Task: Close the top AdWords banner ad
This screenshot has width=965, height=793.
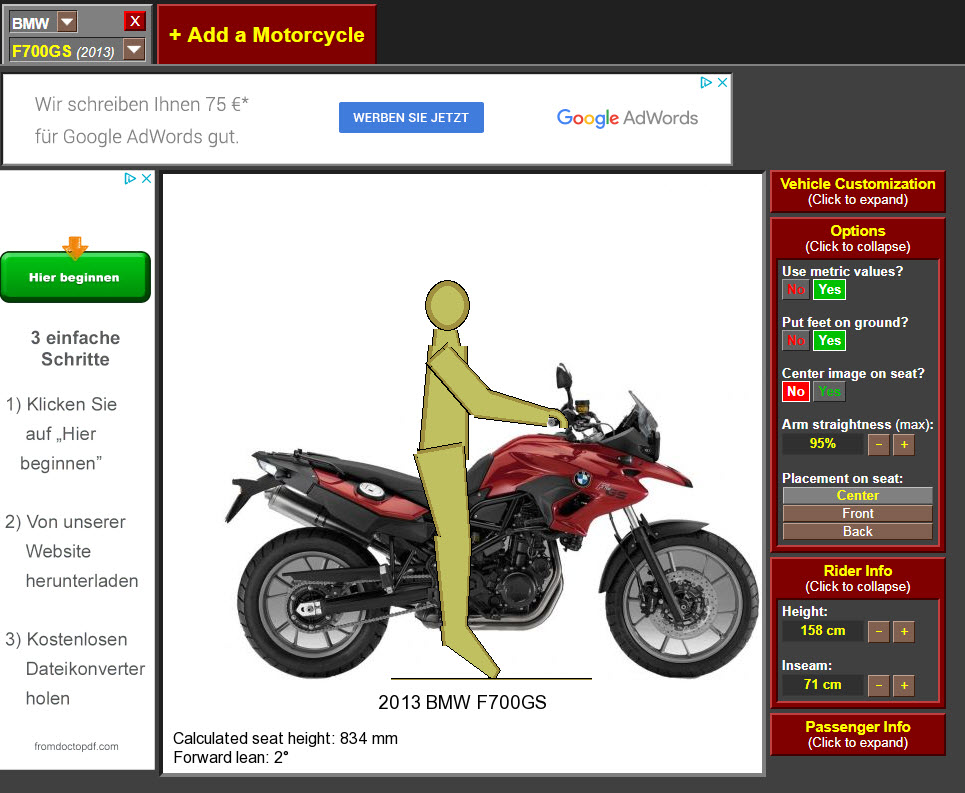Action: pos(723,83)
